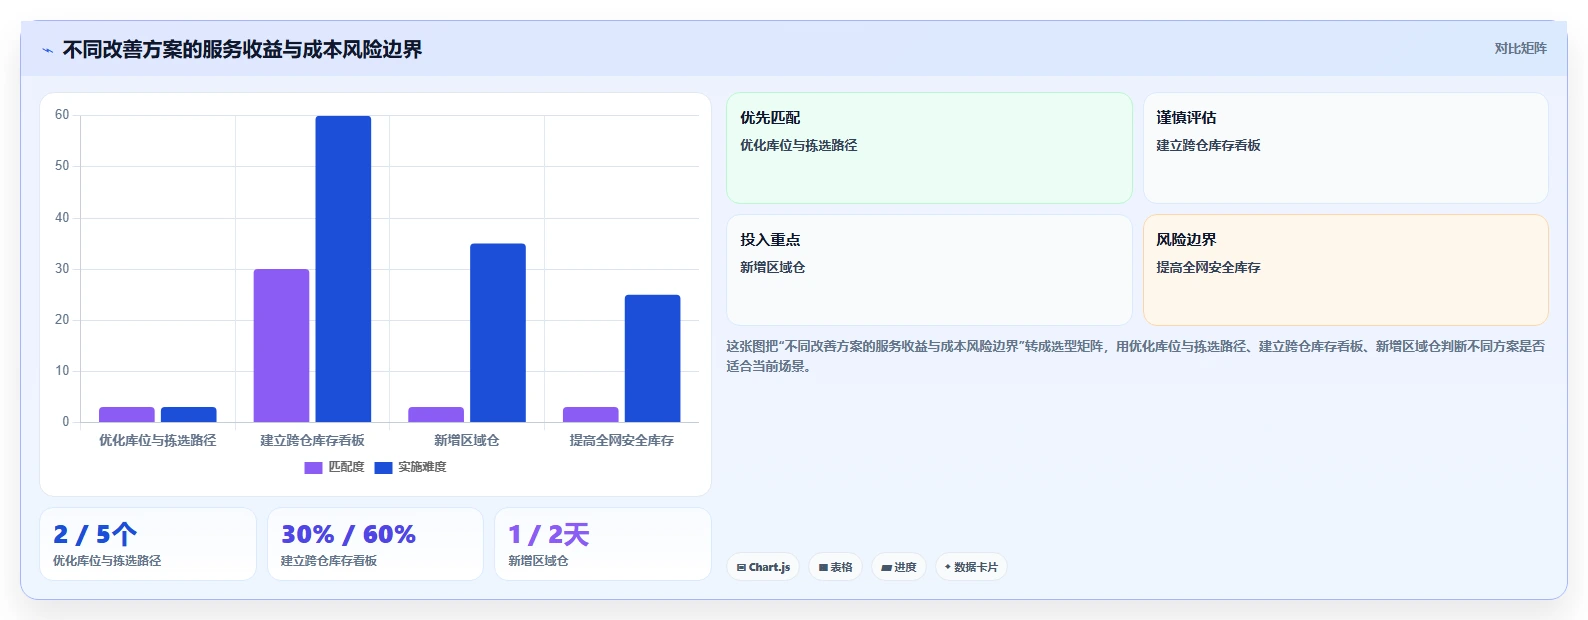Click 优化库位与拣选路径 caption under 2 / 5个
The image size is (1588, 620).
[x=107, y=561]
